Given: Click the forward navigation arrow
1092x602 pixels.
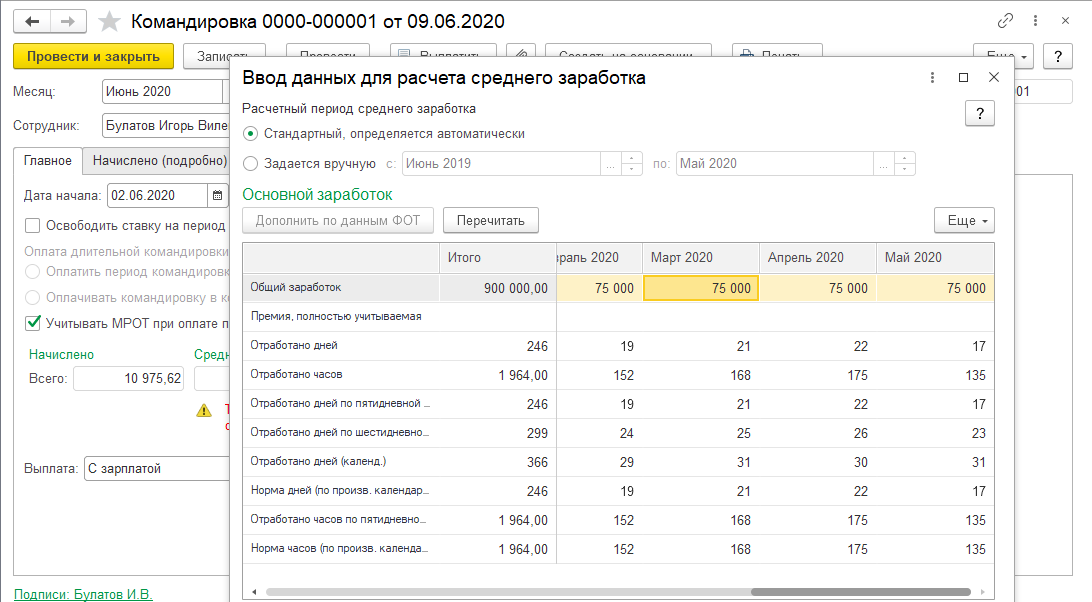Looking at the screenshot, I should [67, 21].
